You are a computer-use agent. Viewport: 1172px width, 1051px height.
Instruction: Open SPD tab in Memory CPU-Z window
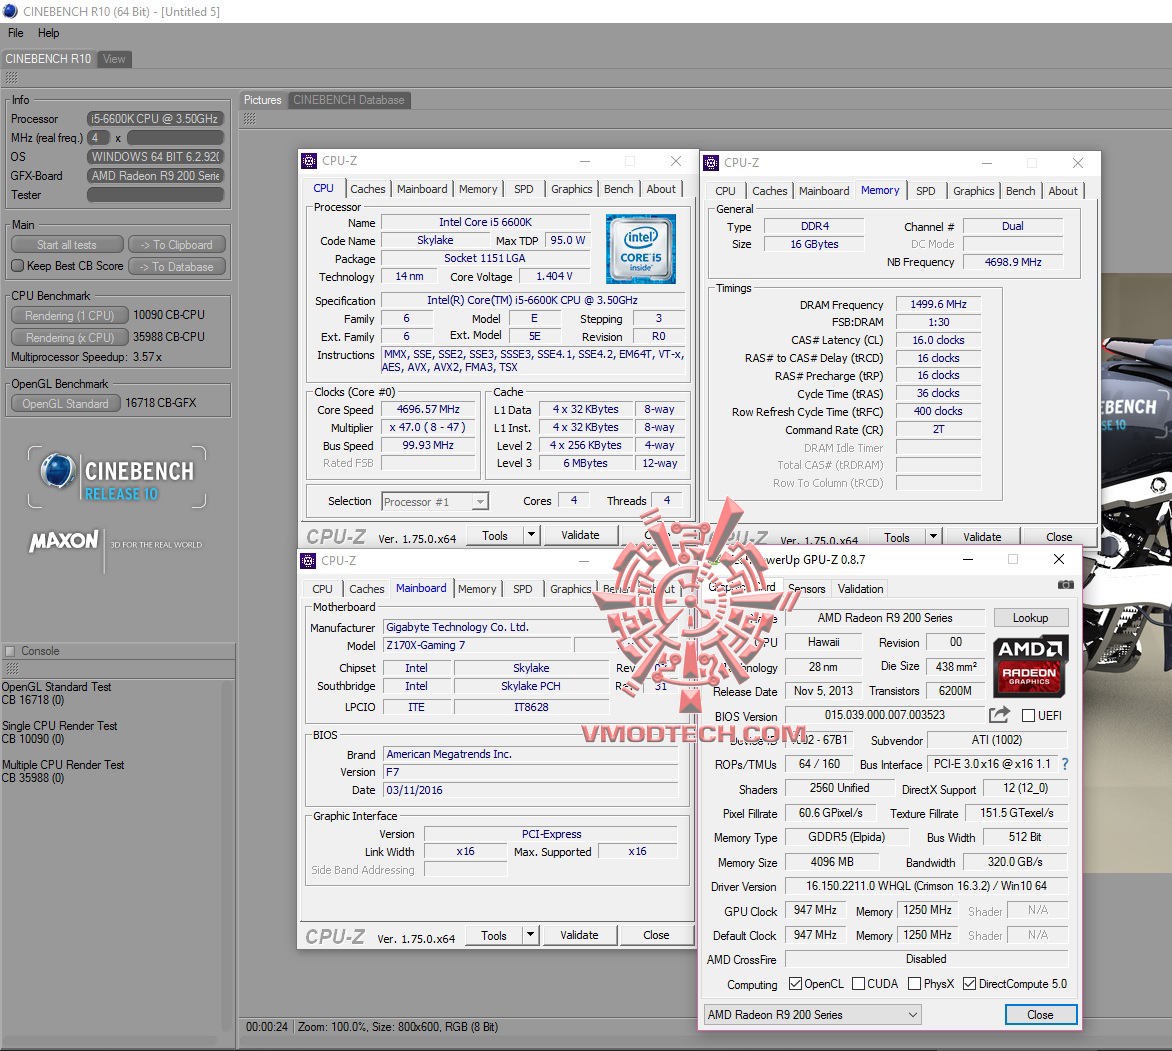[925, 191]
